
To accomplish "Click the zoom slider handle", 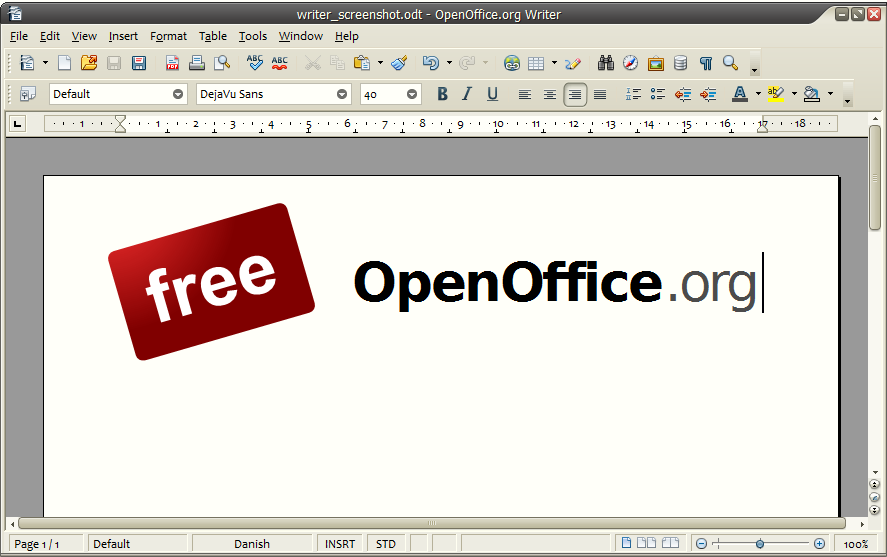I will click(760, 544).
